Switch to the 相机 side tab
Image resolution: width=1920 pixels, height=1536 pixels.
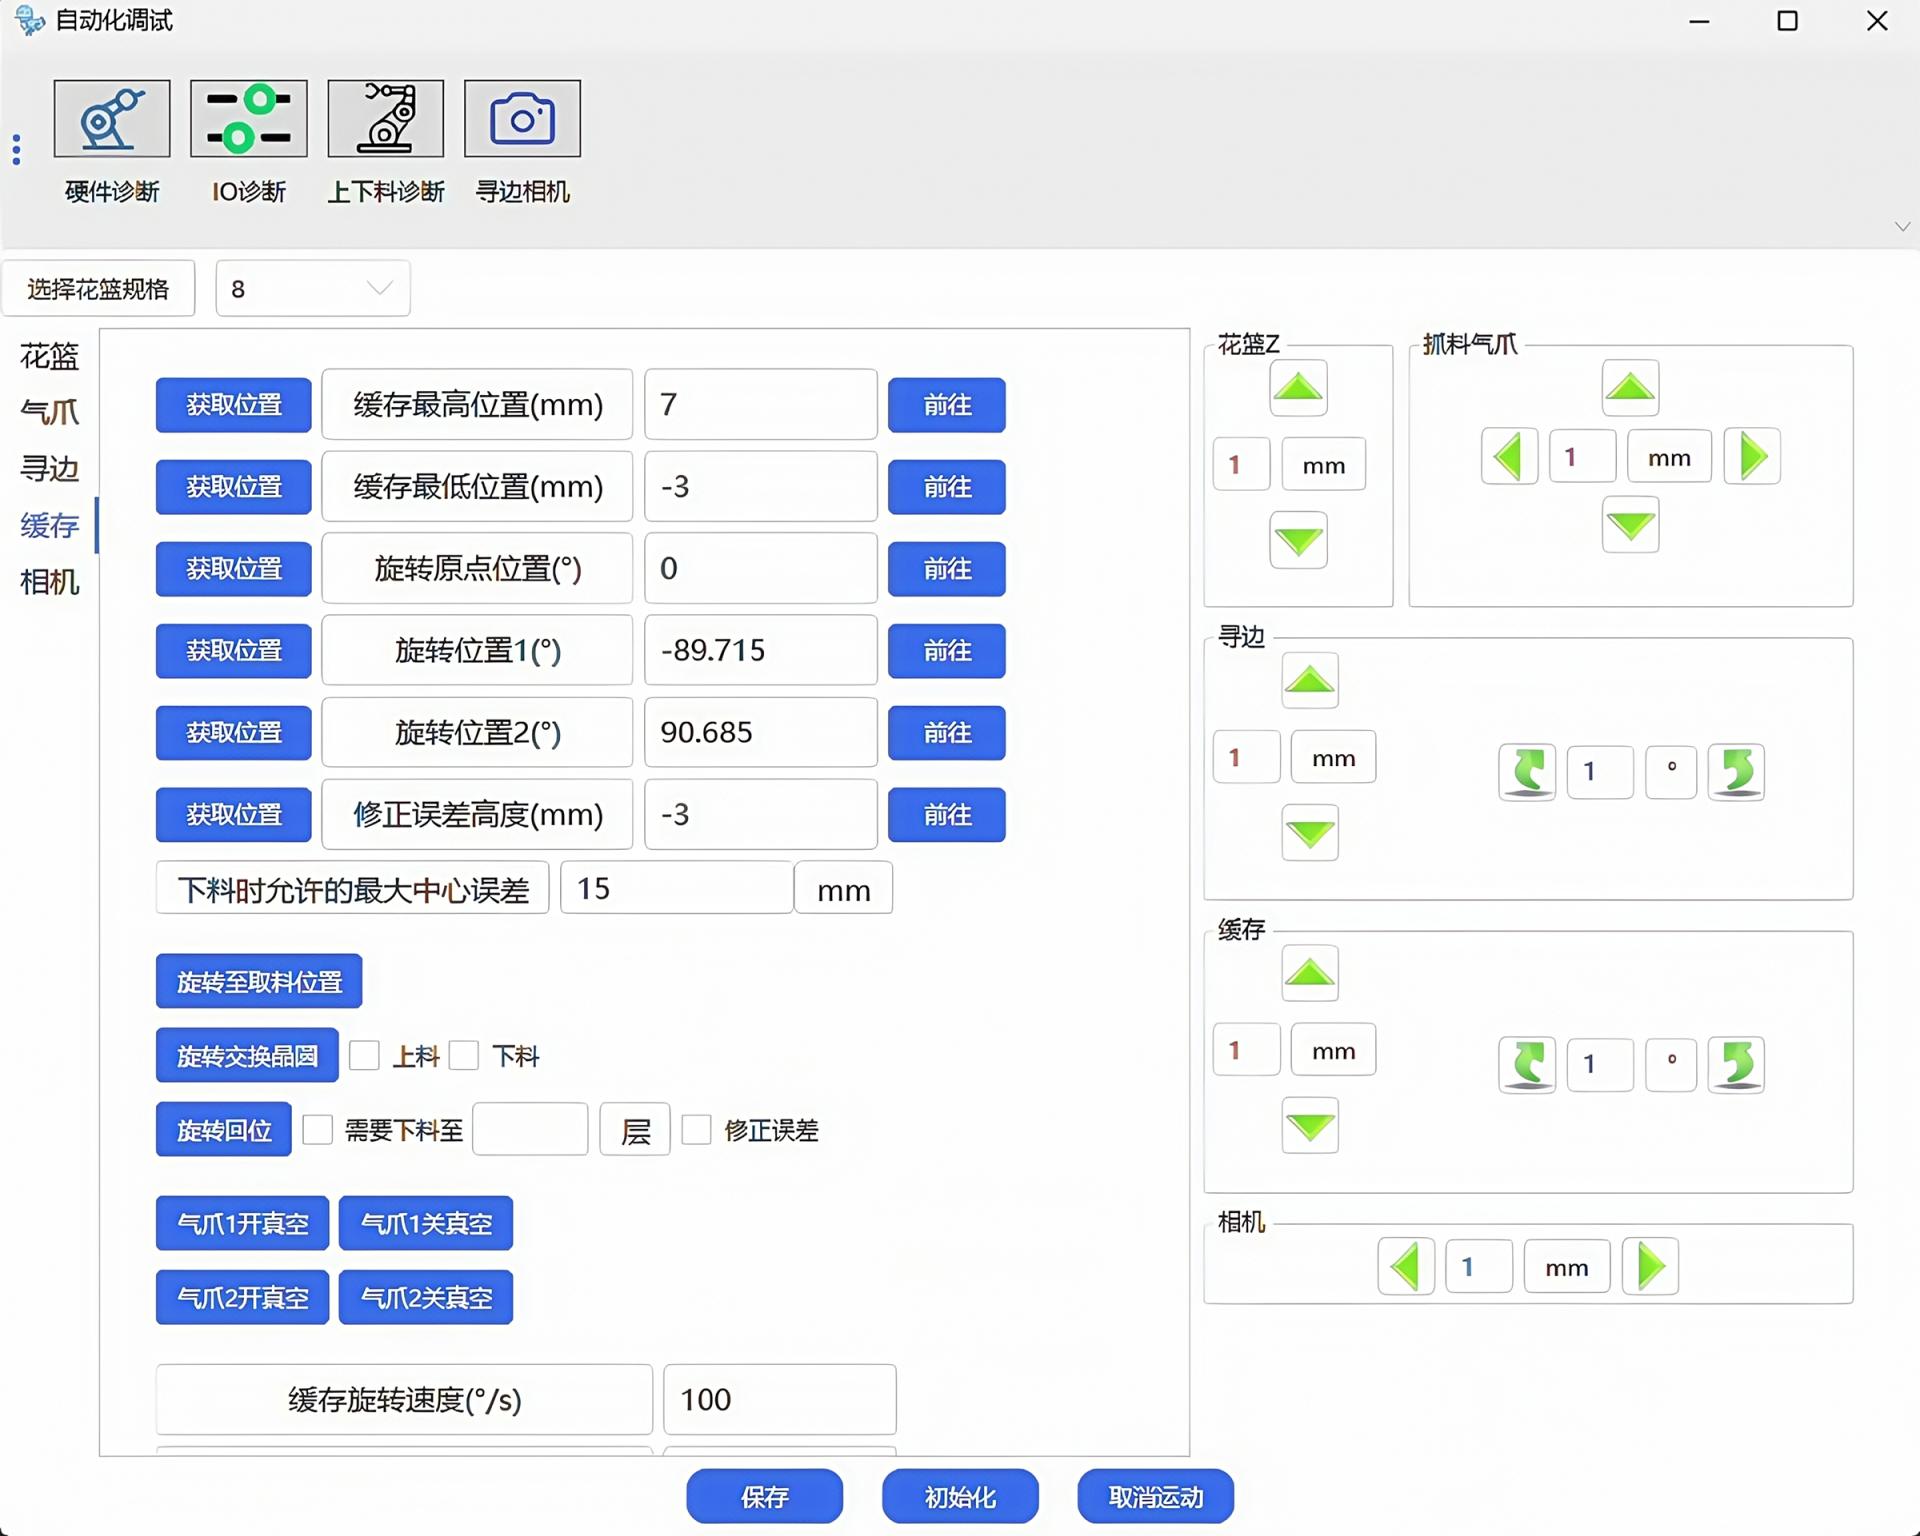(x=49, y=582)
